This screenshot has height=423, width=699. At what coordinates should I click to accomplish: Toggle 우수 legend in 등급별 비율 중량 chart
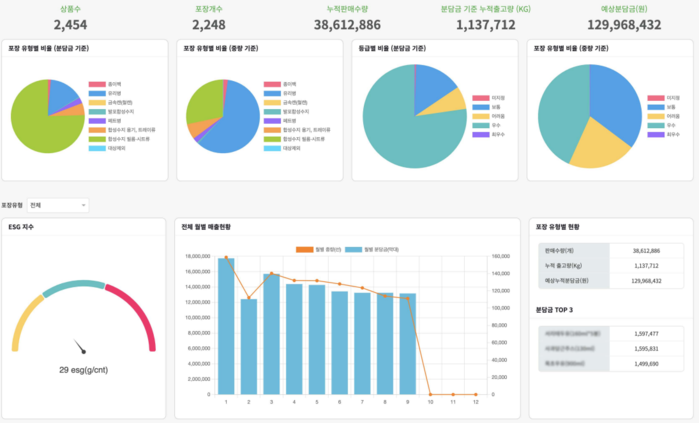coord(660,125)
